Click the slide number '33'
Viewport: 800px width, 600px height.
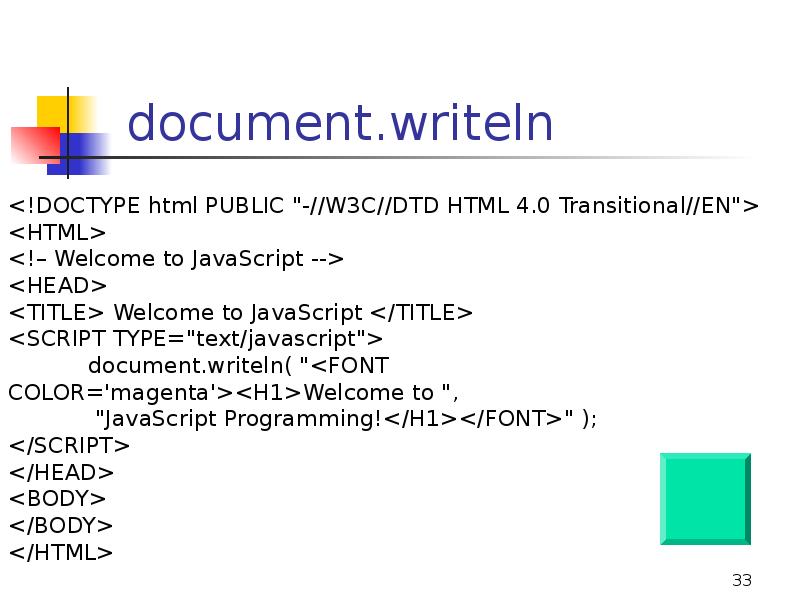coord(742,580)
